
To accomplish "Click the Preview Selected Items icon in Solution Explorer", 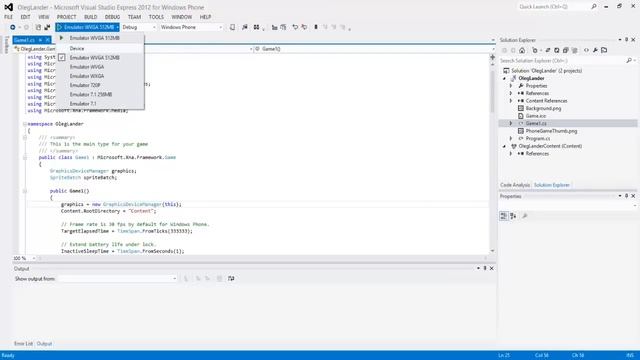I will point(604,51).
